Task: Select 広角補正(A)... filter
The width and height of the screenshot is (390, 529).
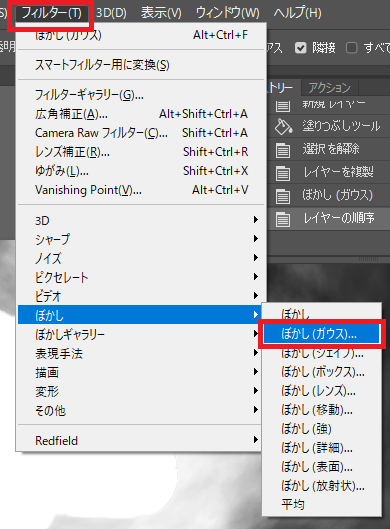Action: (x=142, y=114)
